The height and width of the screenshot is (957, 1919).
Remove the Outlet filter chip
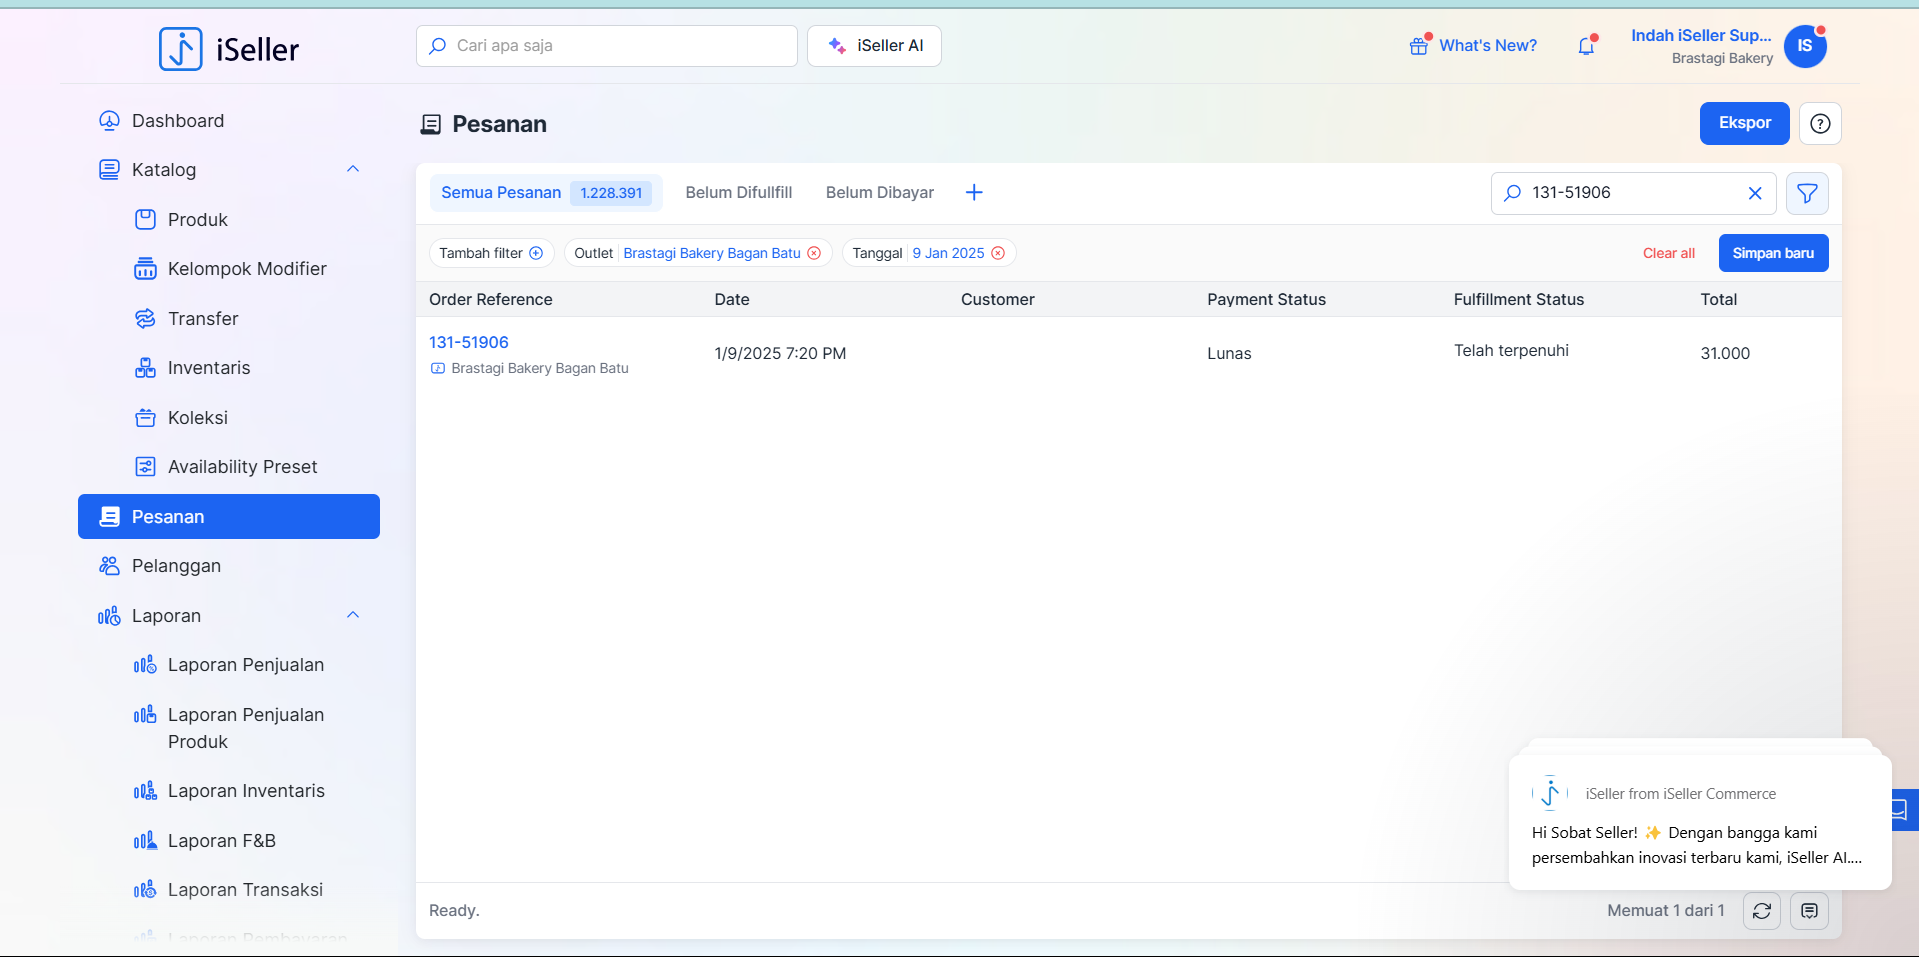(x=814, y=253)
